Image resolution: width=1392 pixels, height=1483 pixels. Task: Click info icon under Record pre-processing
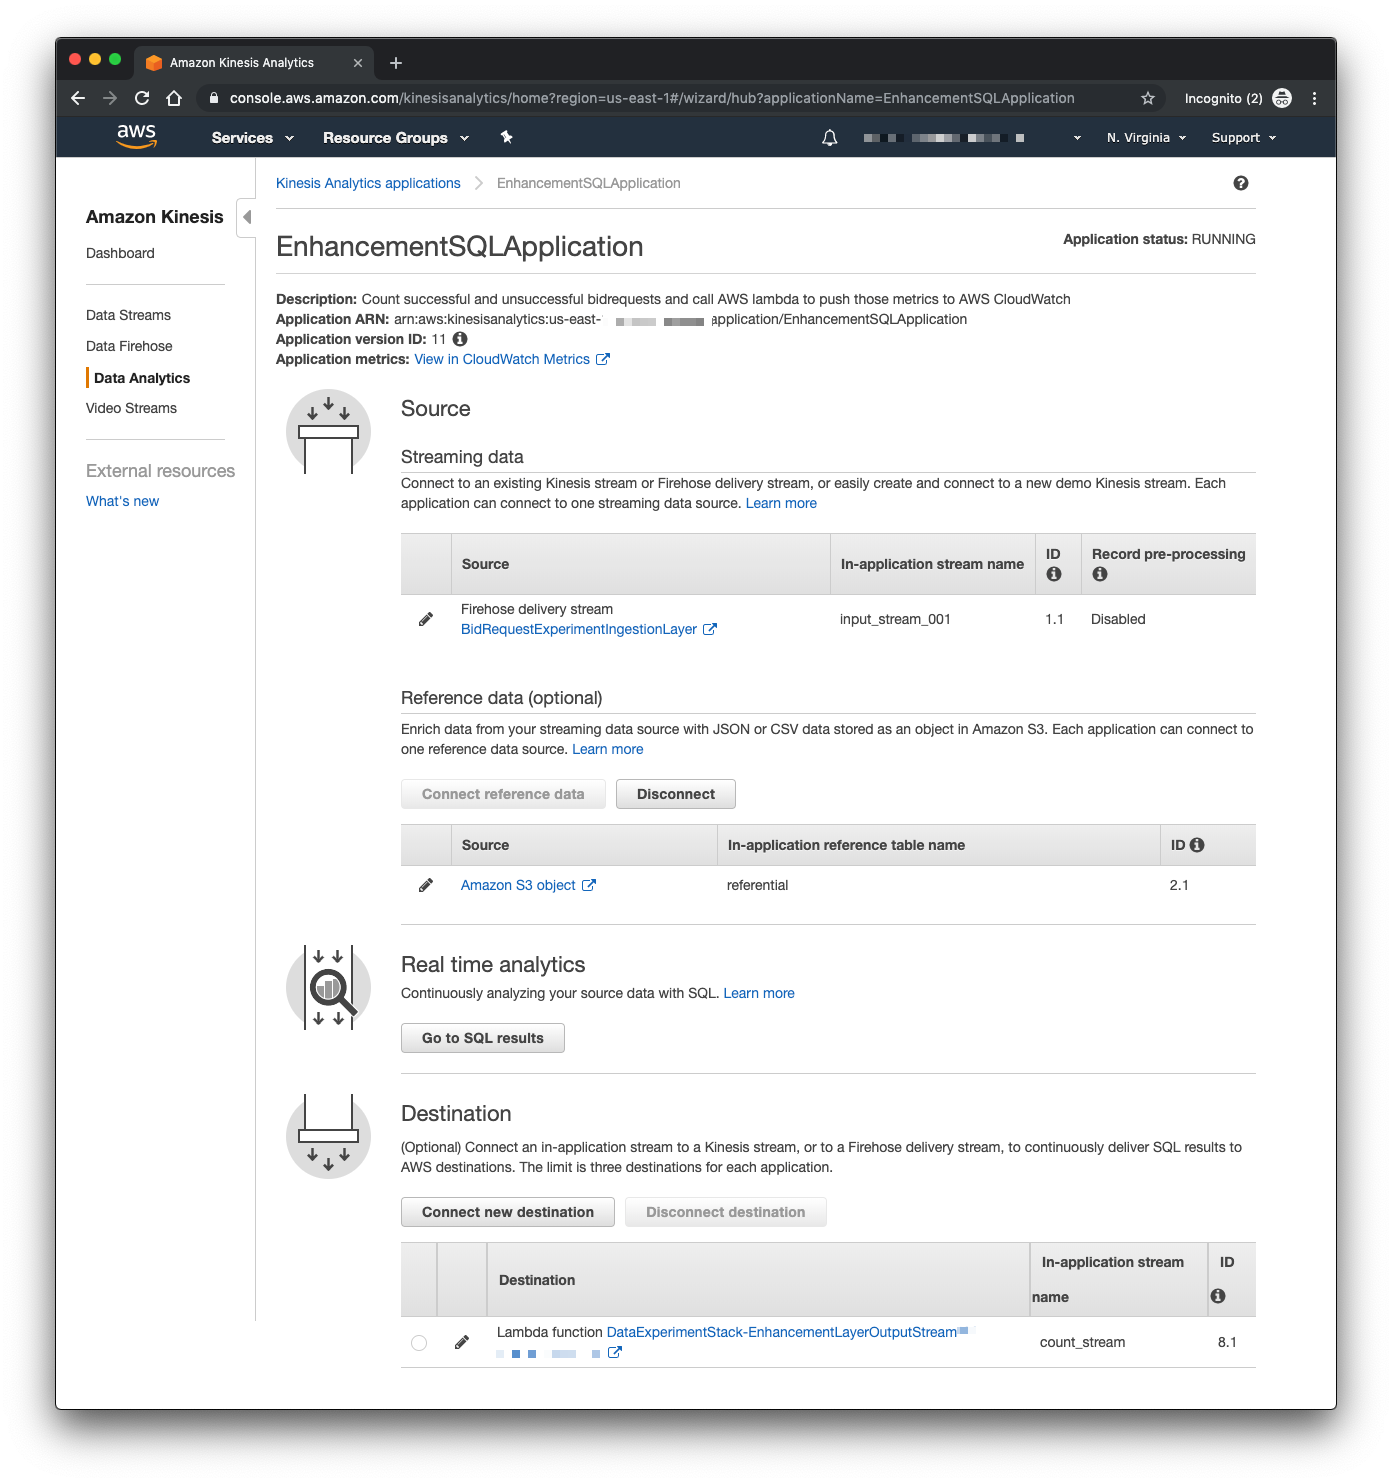tap(1100, 574)
